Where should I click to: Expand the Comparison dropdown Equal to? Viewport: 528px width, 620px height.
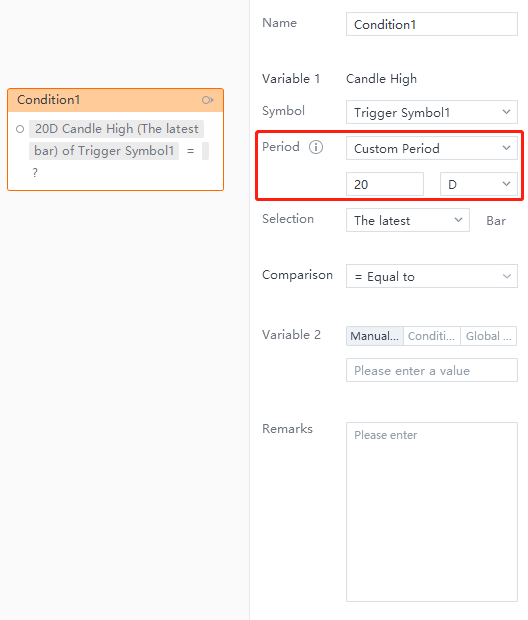point(431,276)
